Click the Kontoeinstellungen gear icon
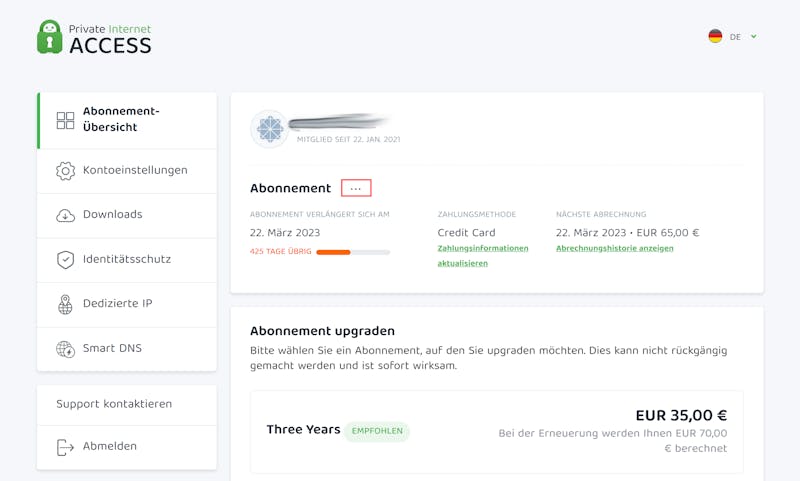Screen dimensions: 800x481 [x=65, y=170]
